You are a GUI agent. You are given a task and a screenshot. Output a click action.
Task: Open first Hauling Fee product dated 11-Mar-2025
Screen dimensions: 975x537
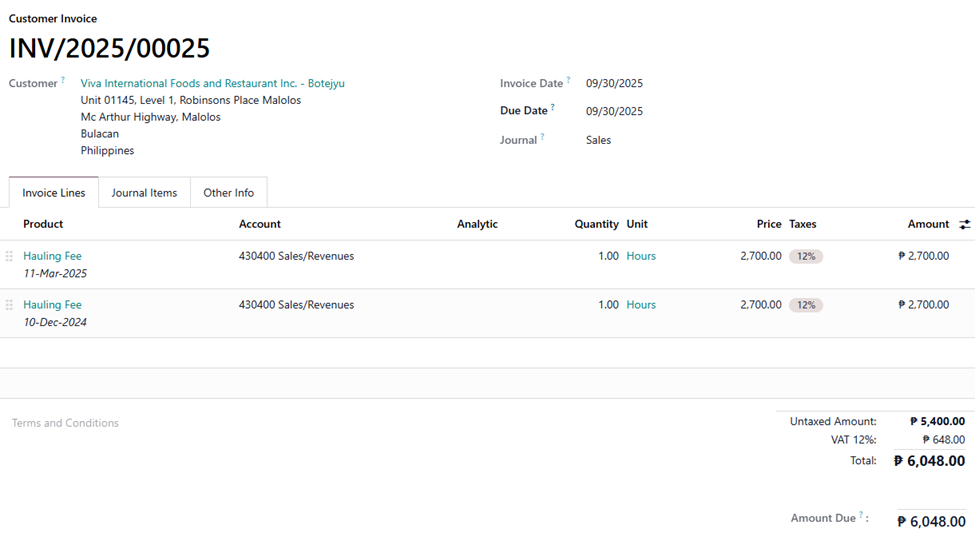(52, 256)
